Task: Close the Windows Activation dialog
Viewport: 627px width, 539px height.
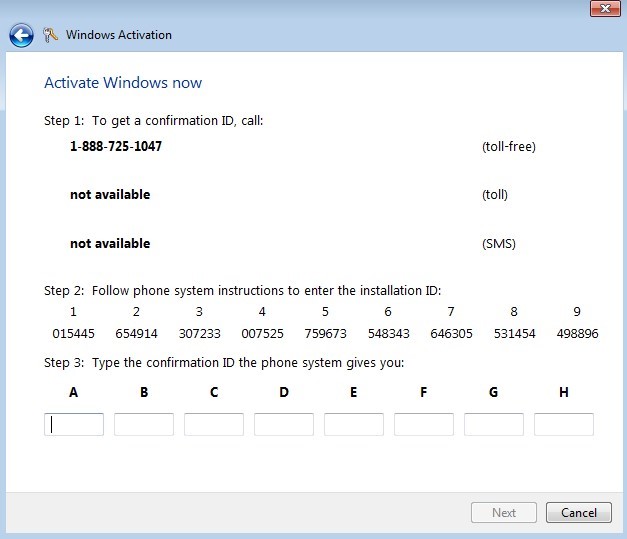Action: 605,8
